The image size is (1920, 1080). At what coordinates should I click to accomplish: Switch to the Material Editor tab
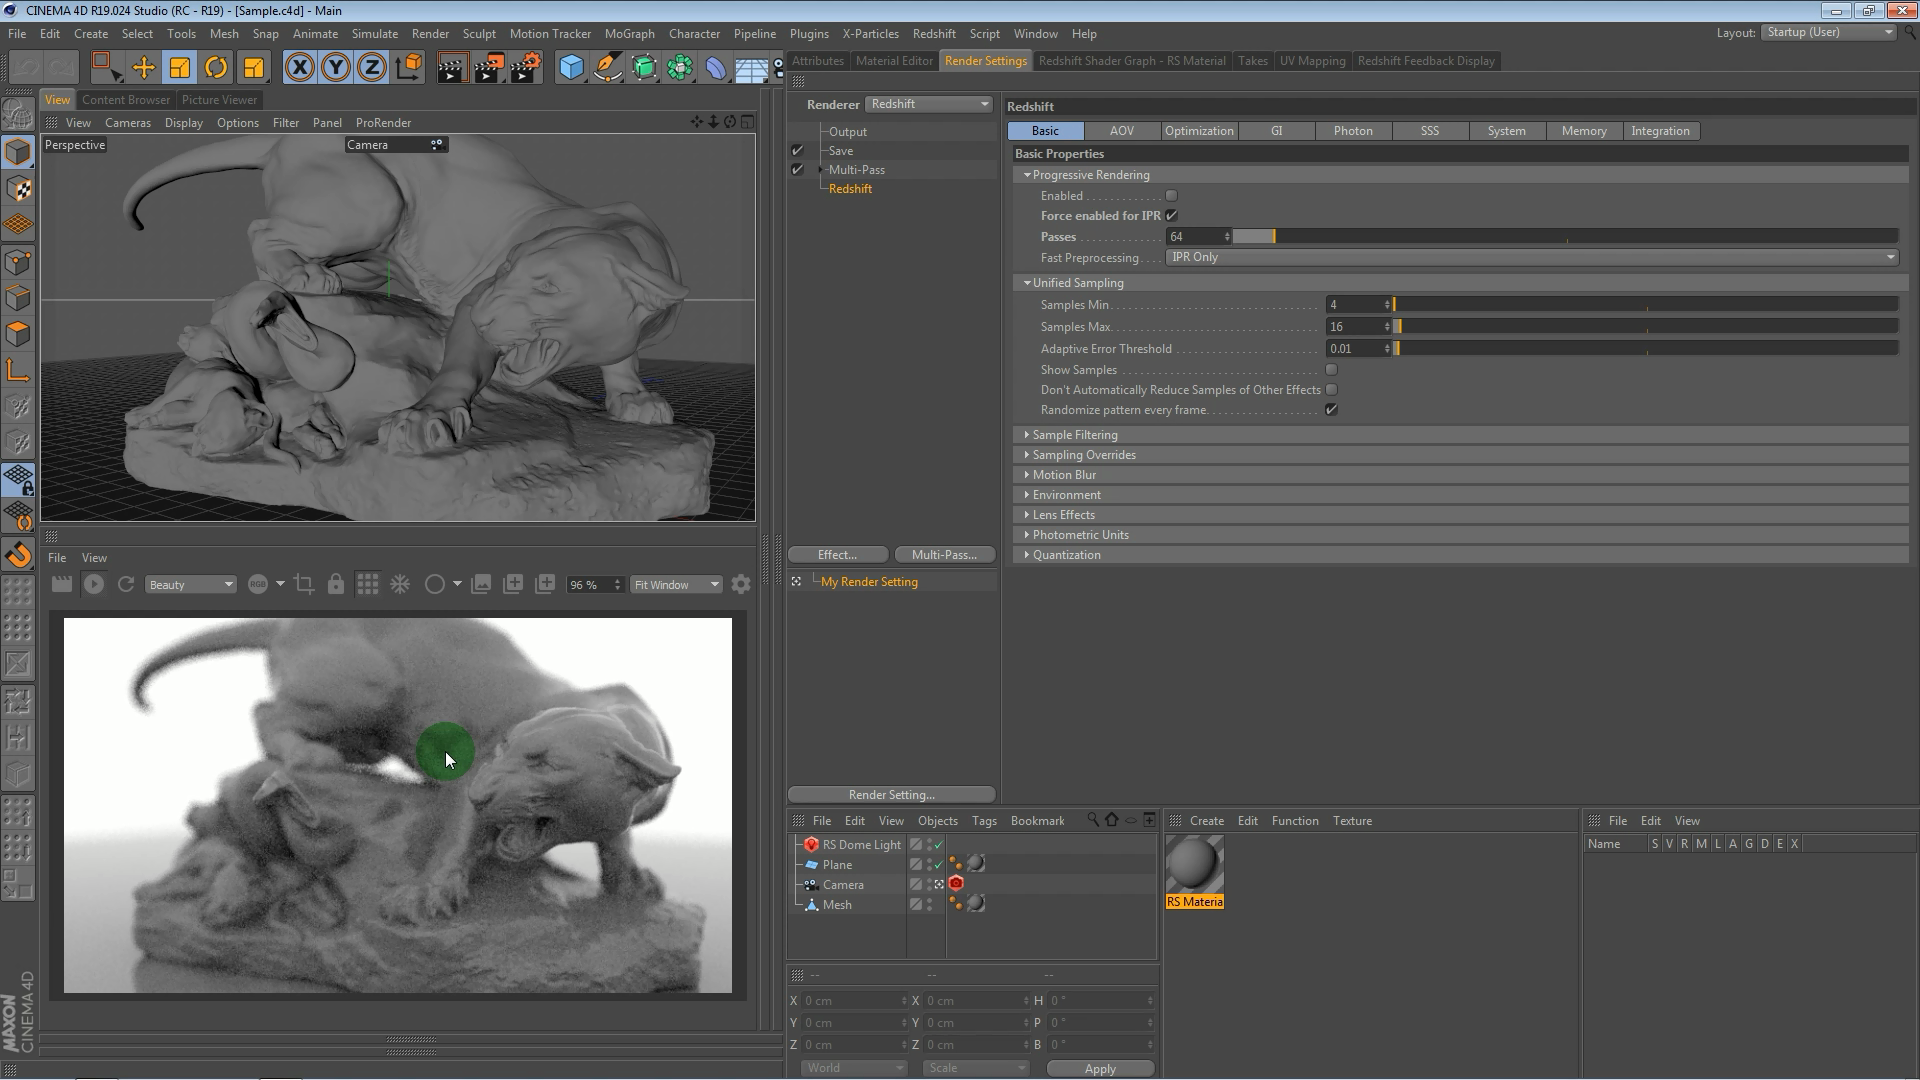(894, 61)
